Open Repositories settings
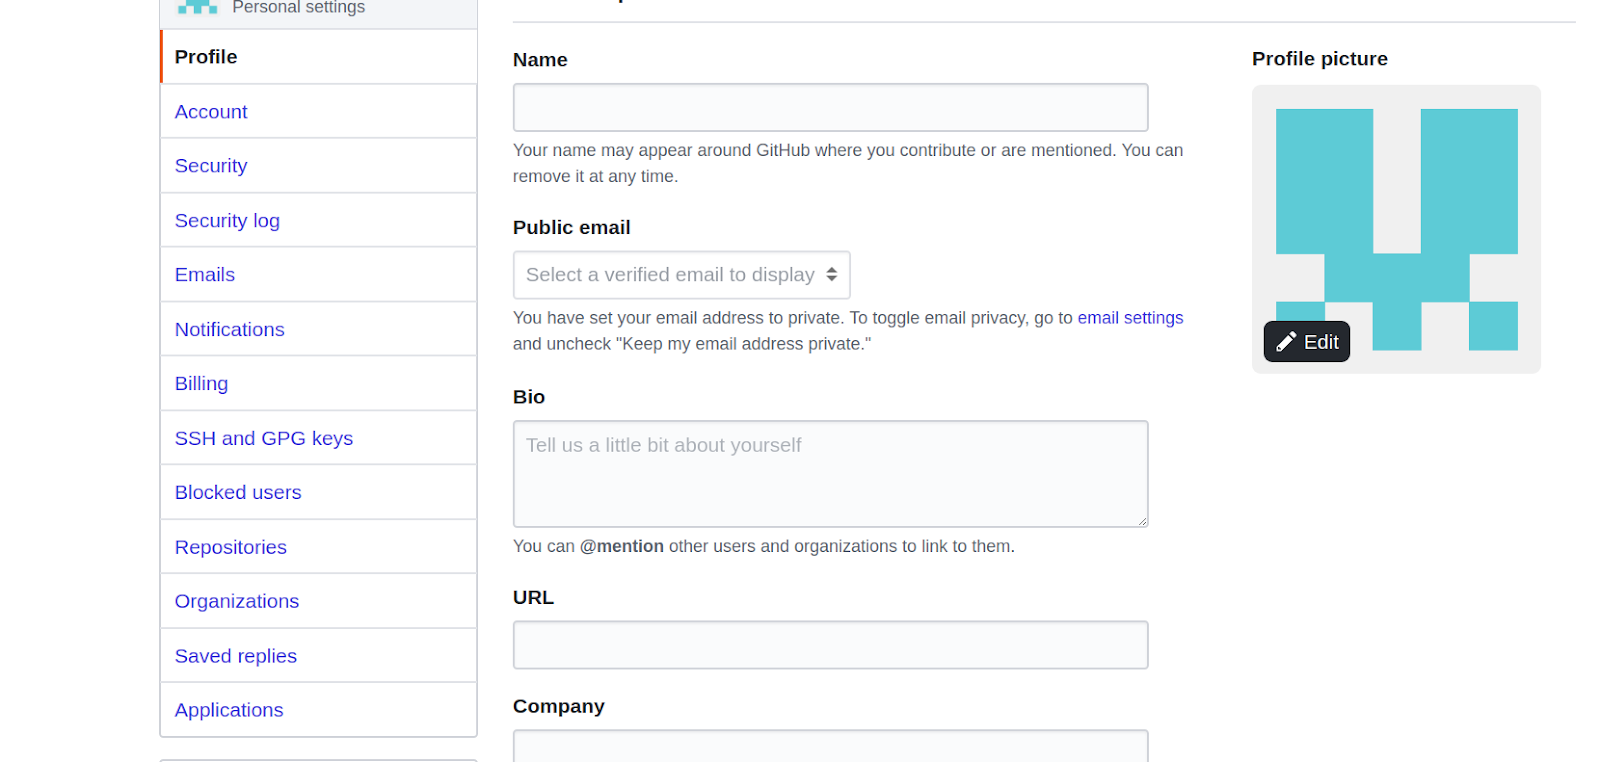 pyautogui.click(x=318, y=548)
